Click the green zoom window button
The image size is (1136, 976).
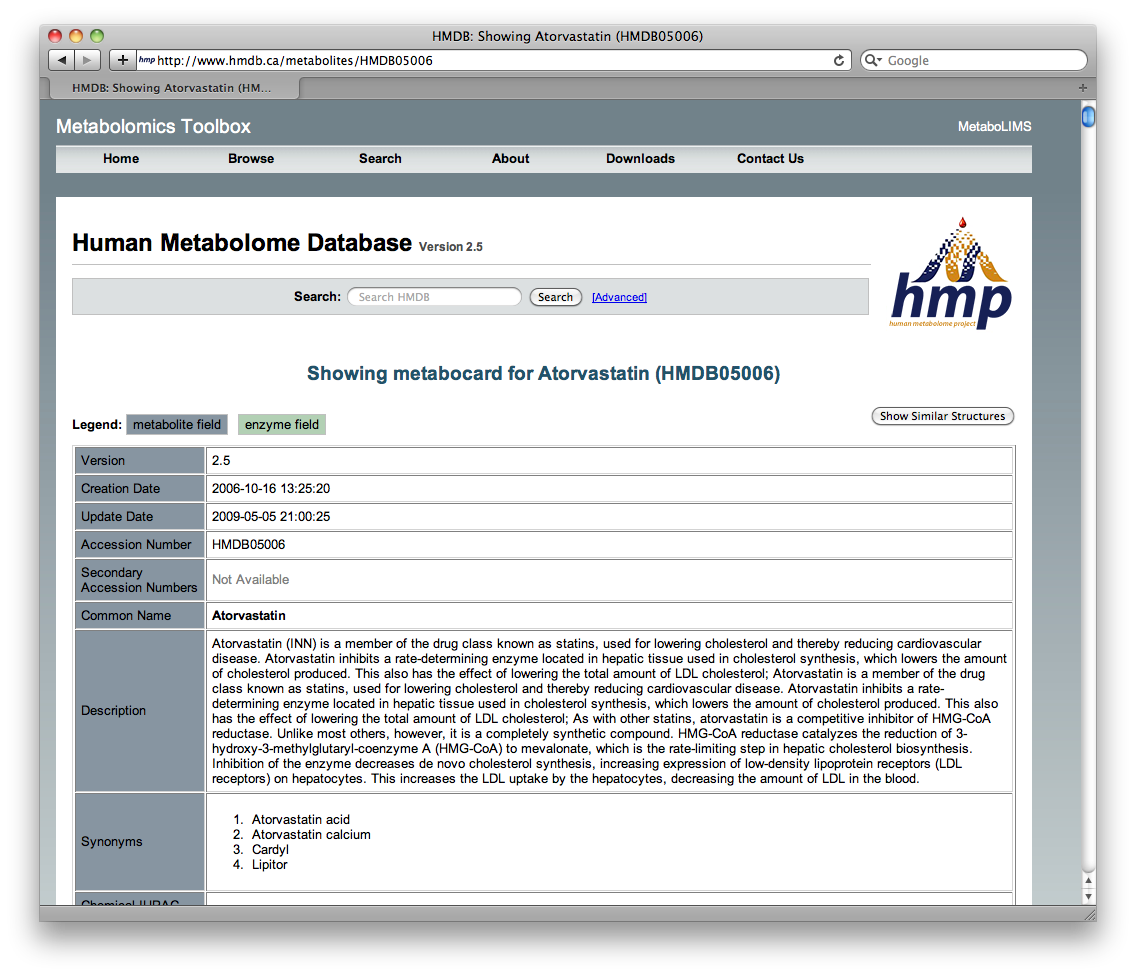[x=97, y=36]
